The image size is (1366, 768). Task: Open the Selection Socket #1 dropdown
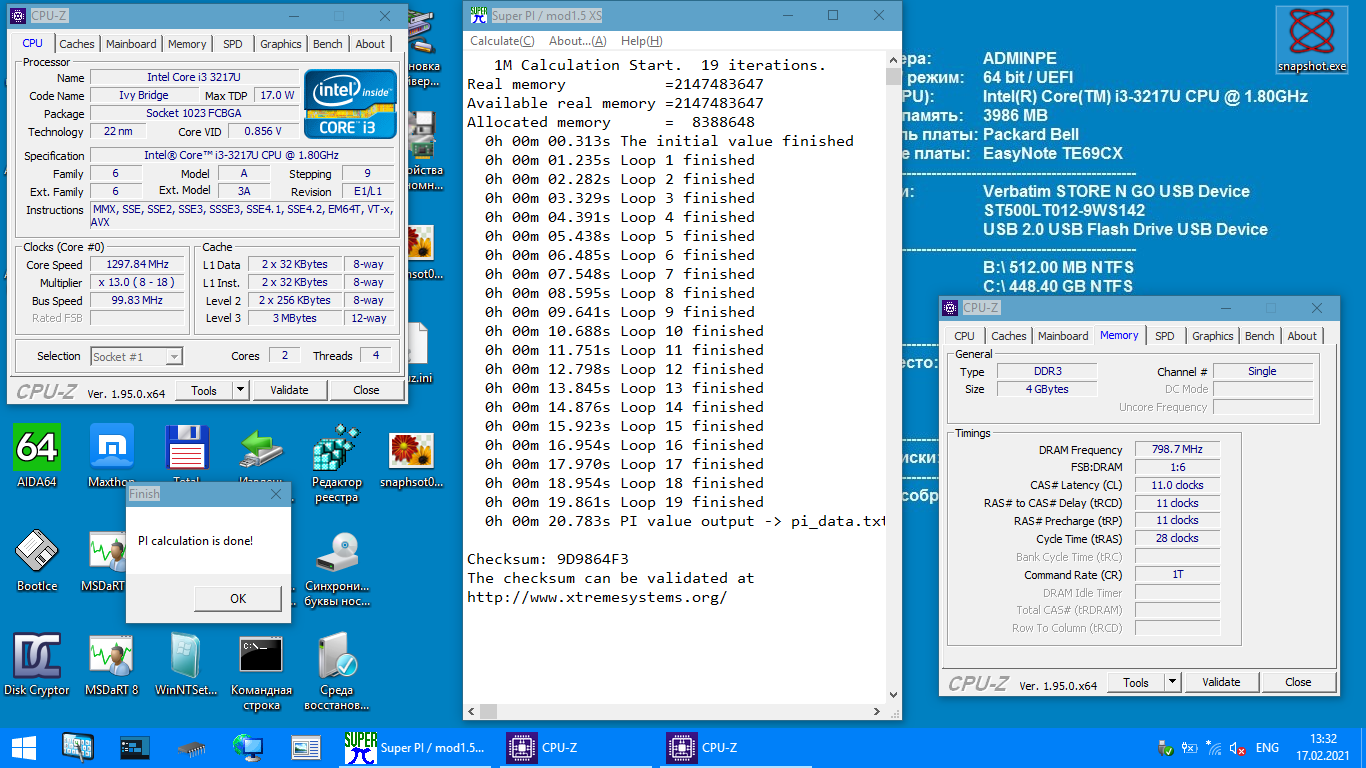pyautogui.click(x=137, y=356)
